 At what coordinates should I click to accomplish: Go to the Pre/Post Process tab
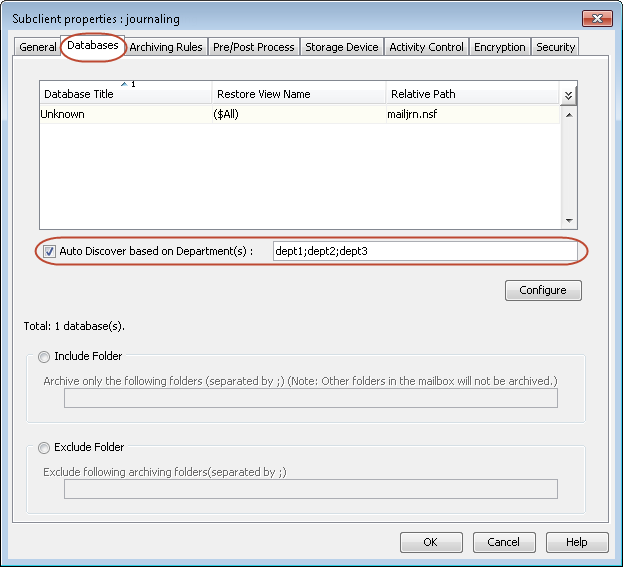click(253, 47)
